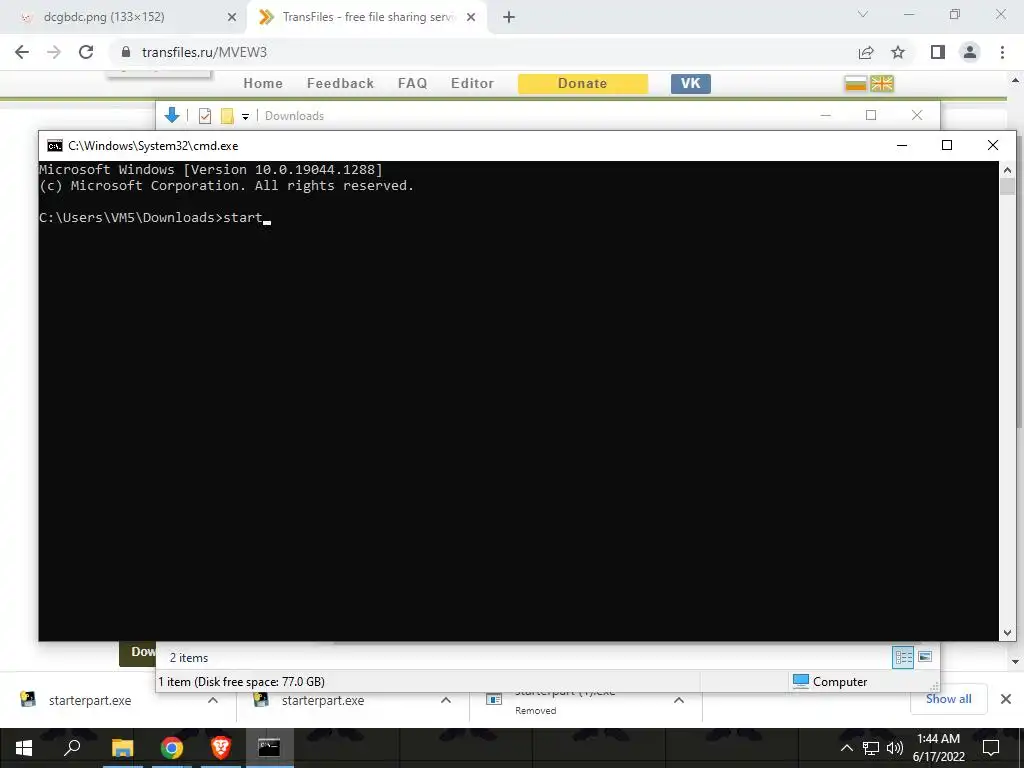Switch Explorer to large icons view
The height and width of the screenshot is (768, 1024).
click(925, 657)
